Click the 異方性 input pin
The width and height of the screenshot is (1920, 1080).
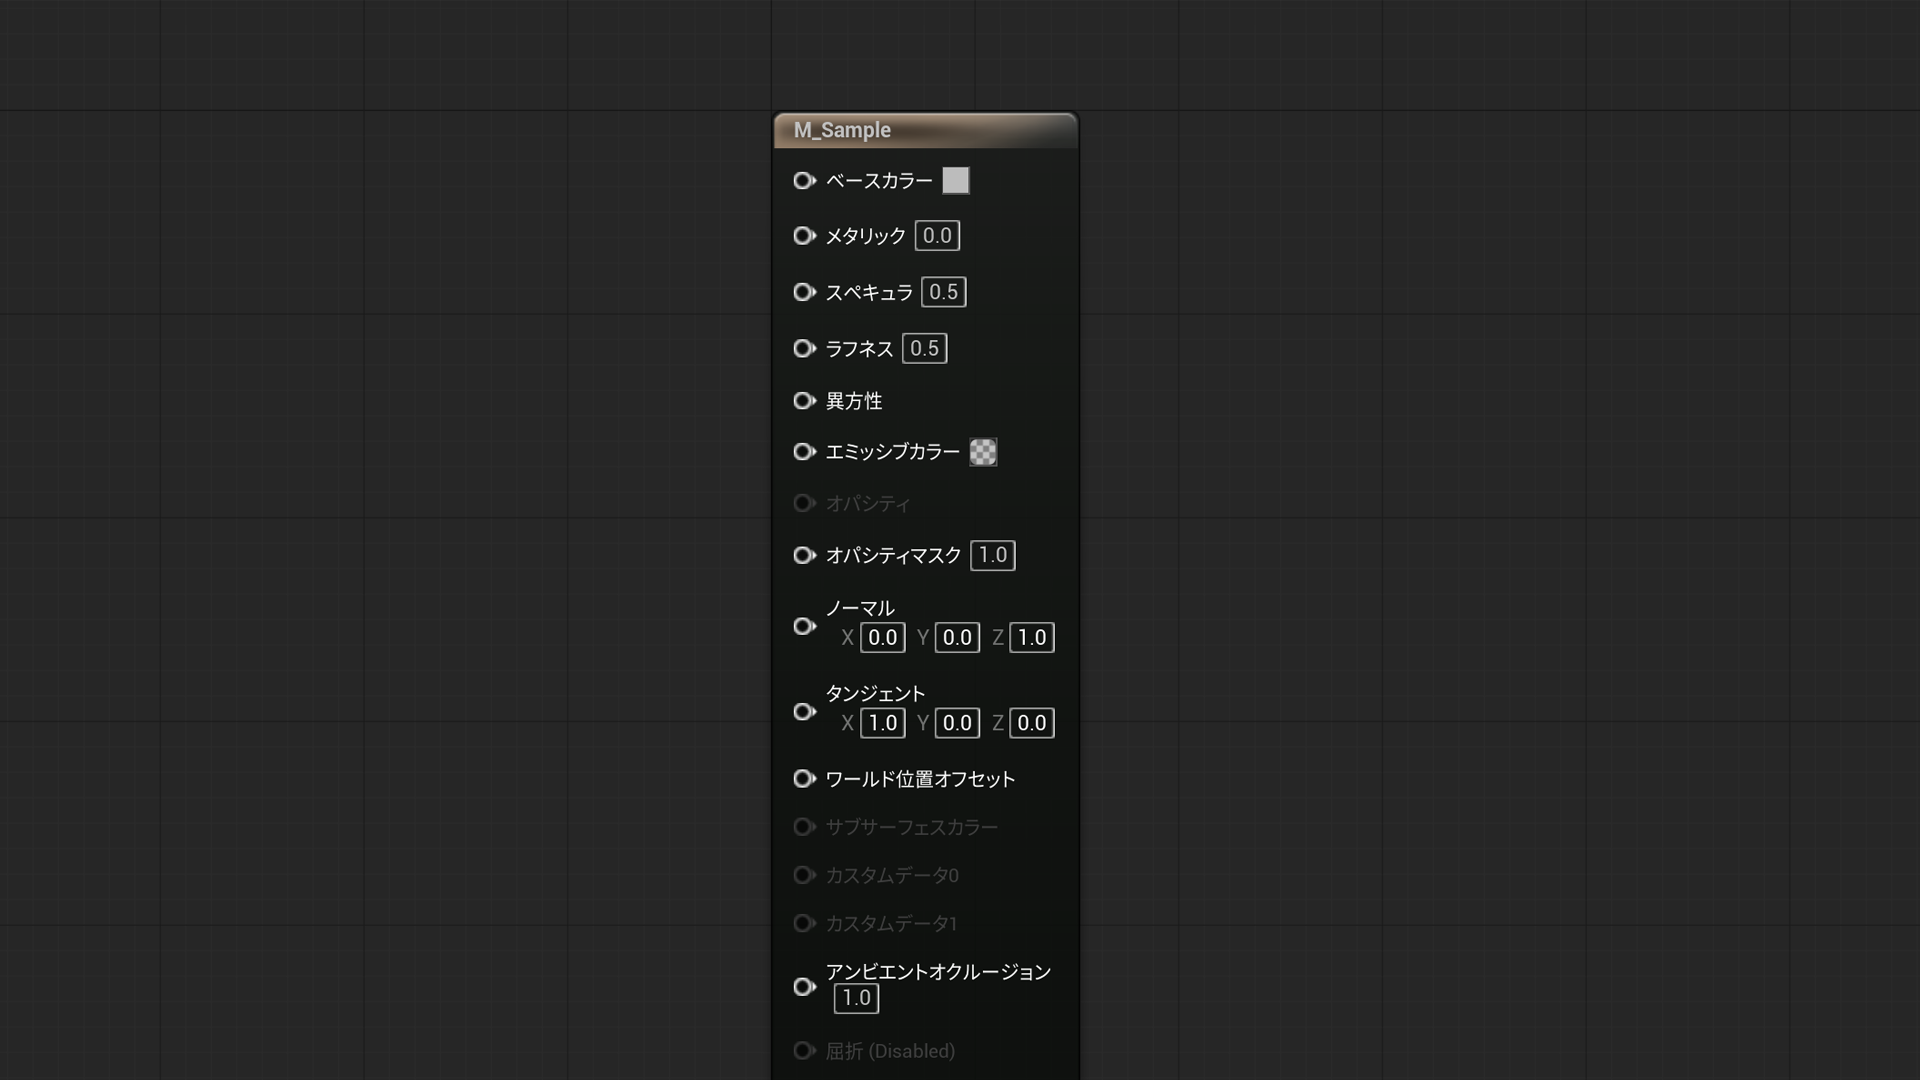point(804,401)
